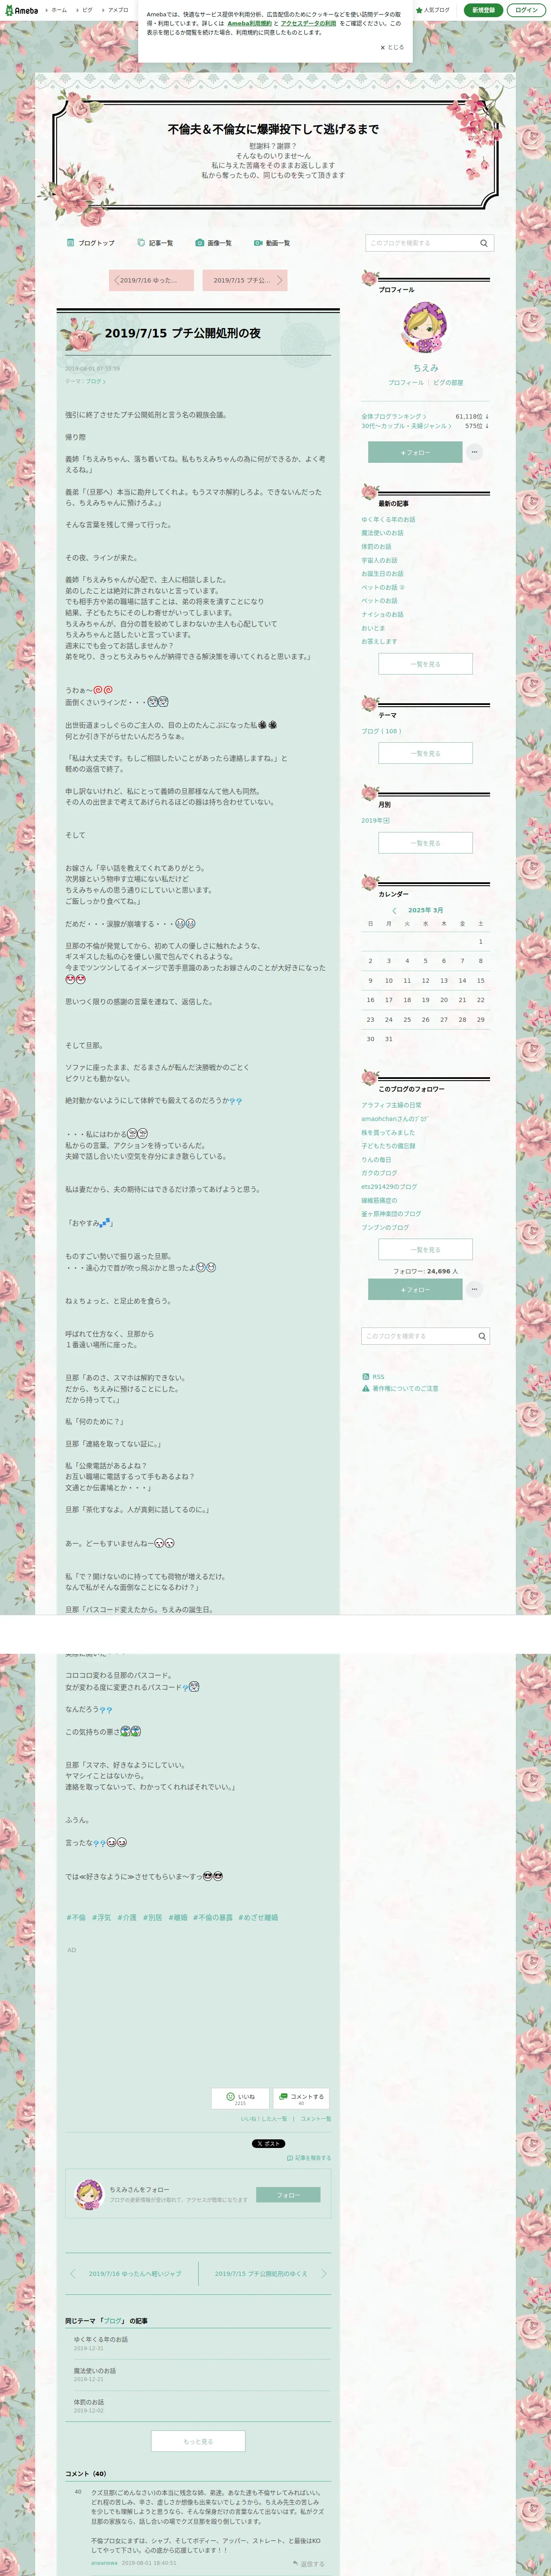
Task: Click 一覧を見る under テーマ
Action: click(x=425, y=754)
